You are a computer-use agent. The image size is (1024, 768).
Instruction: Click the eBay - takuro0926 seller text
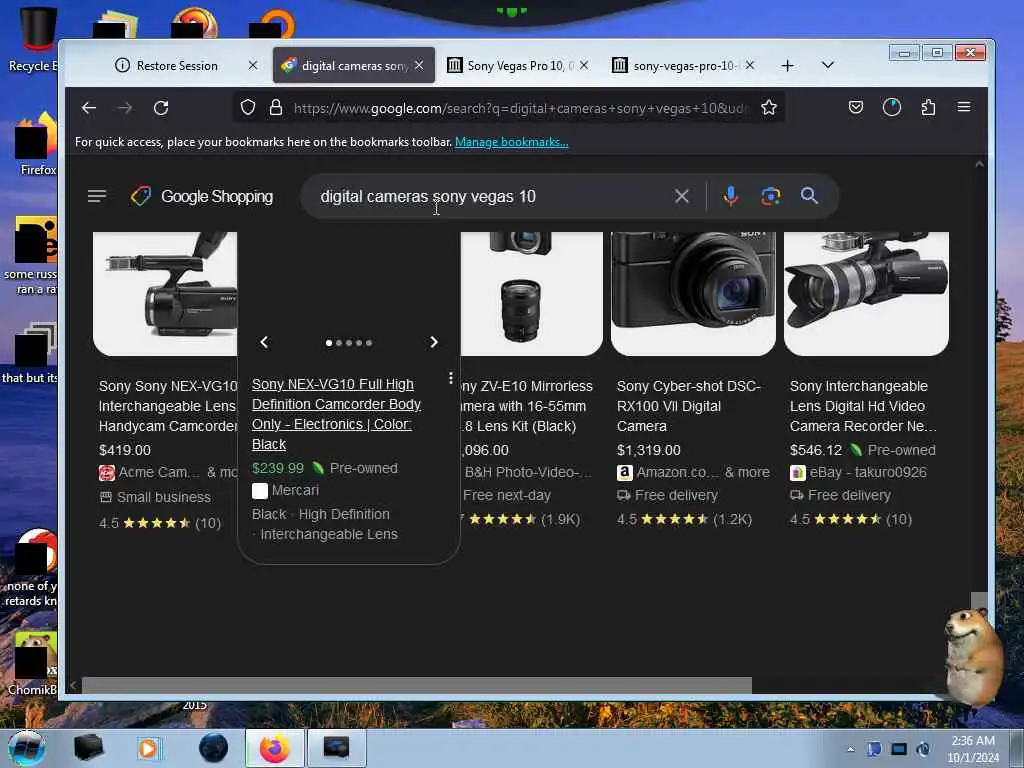pyautogui.click(x=868, y=472)
